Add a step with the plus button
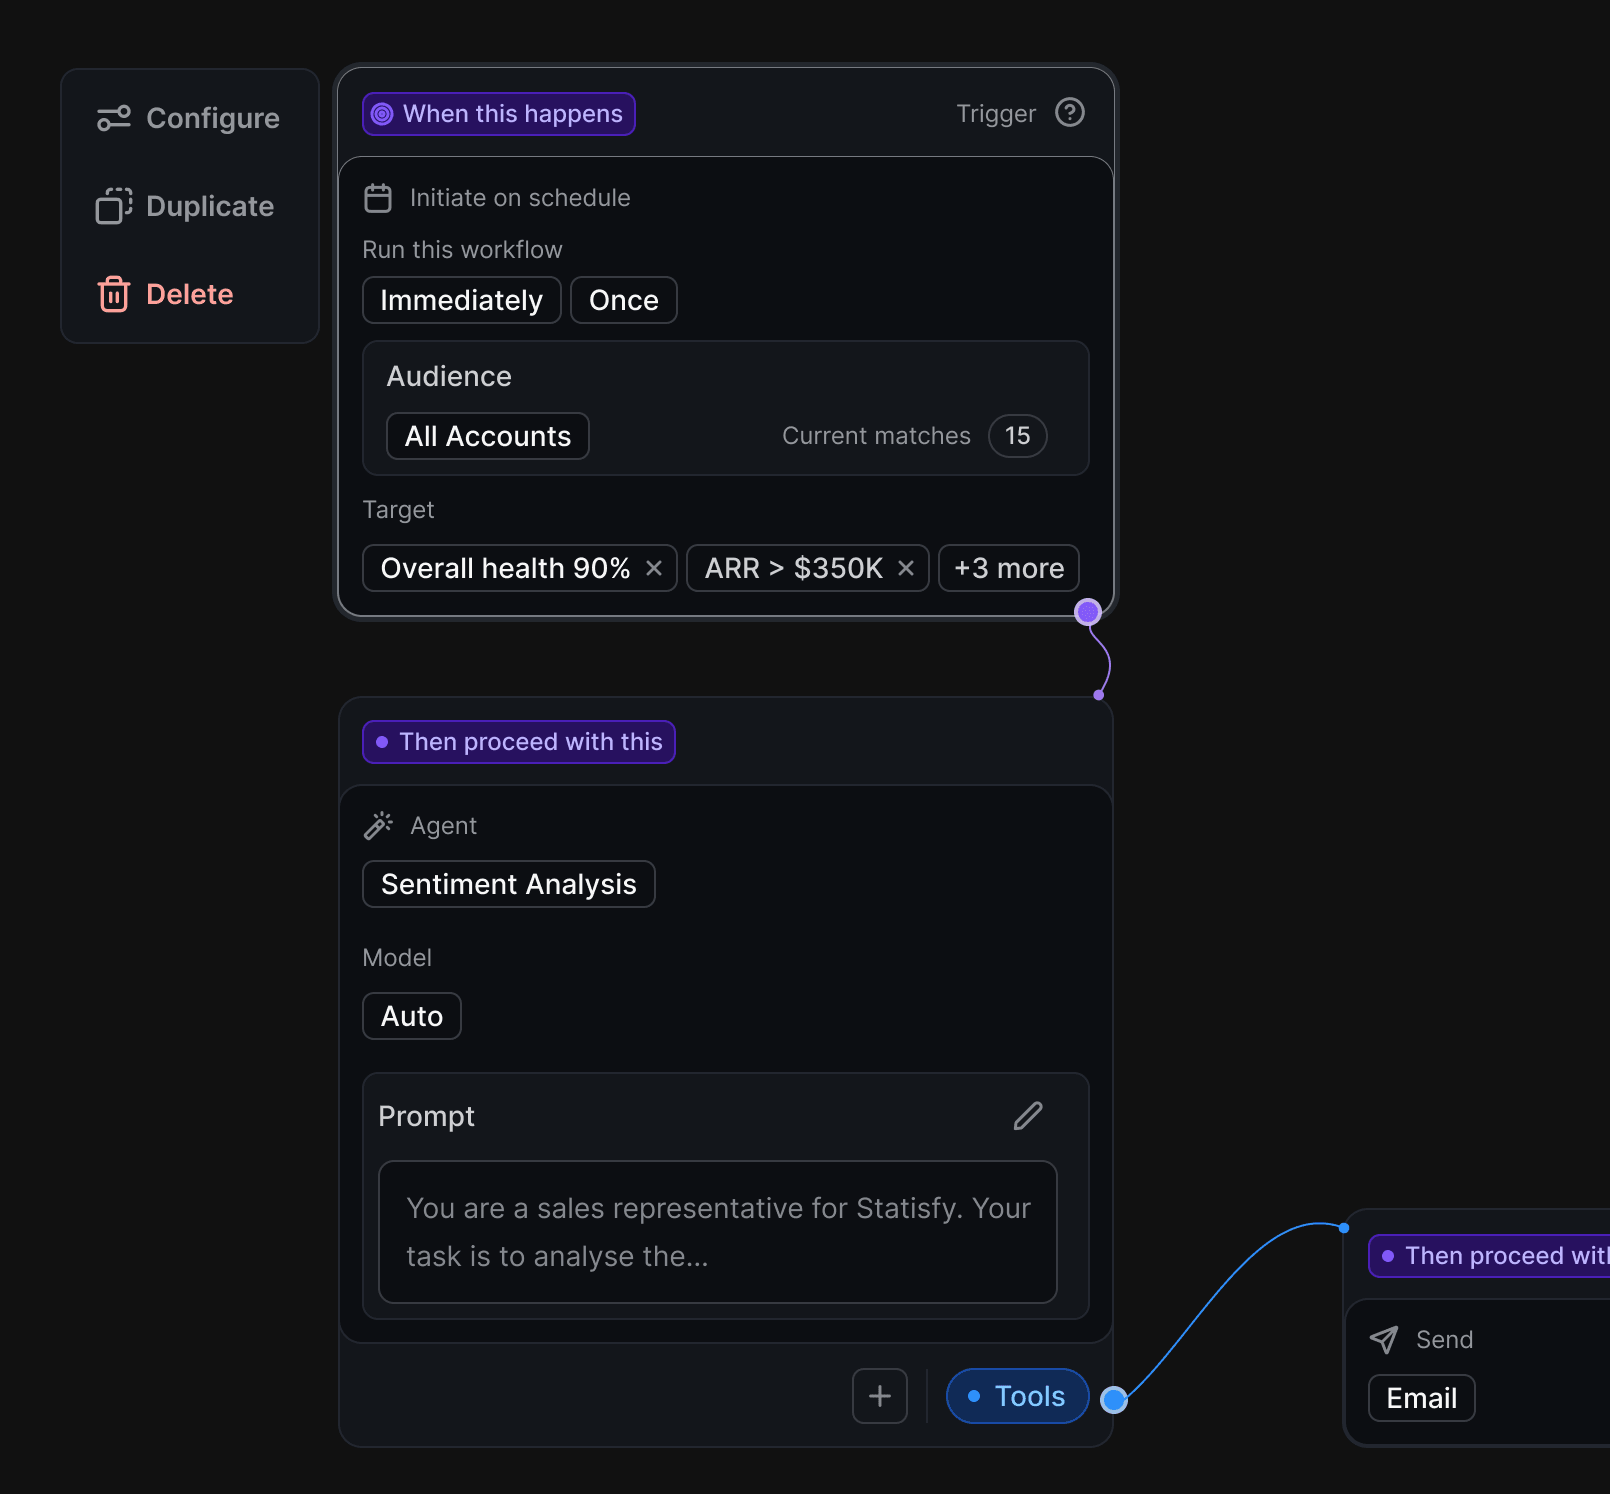Viewport: 1610px width, 1494px height. tap(880, 1396)
